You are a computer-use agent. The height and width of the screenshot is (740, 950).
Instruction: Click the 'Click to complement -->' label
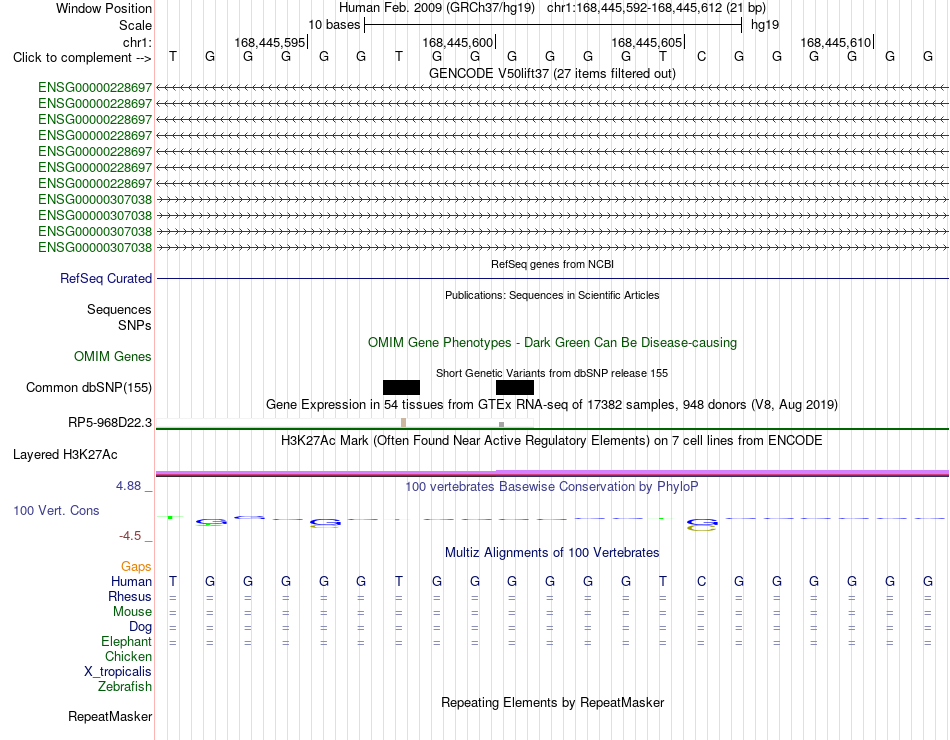(82, 58)
